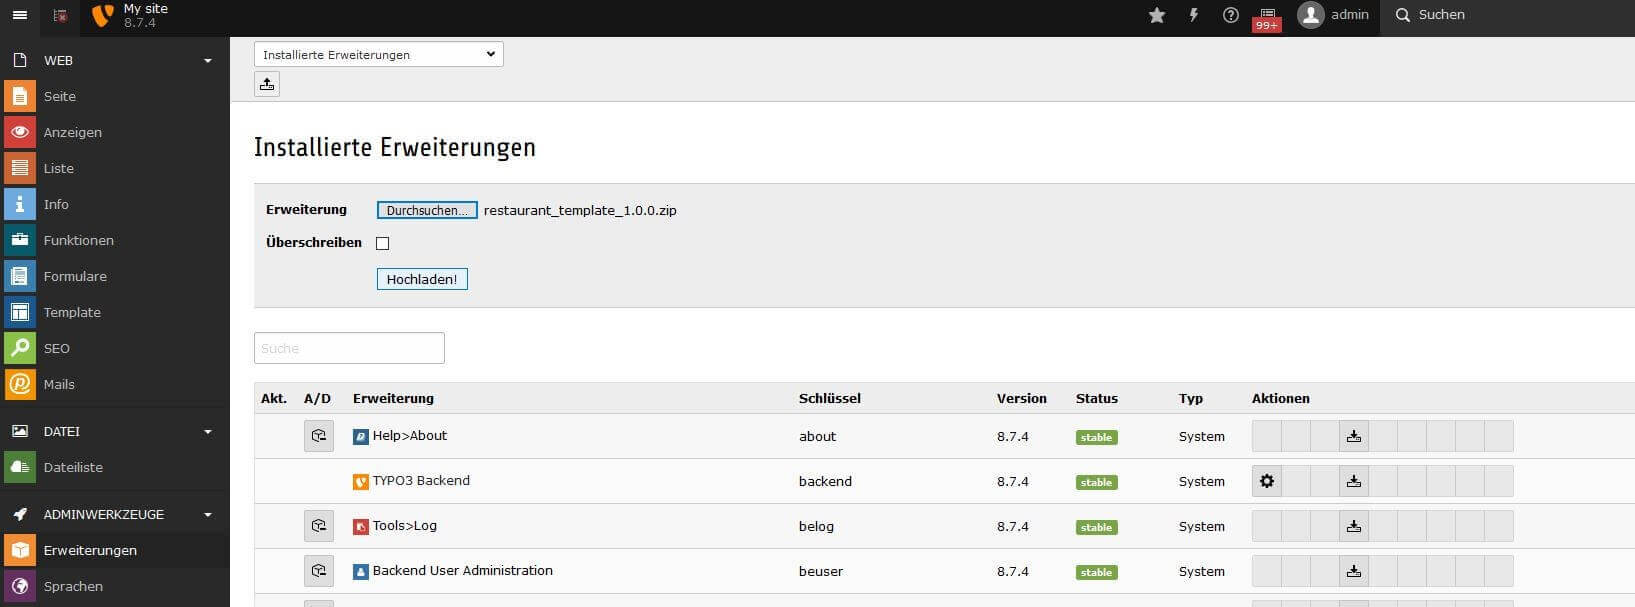Download the beuser extension as zip
The image size is (1635, 607).
[1354, 571]
